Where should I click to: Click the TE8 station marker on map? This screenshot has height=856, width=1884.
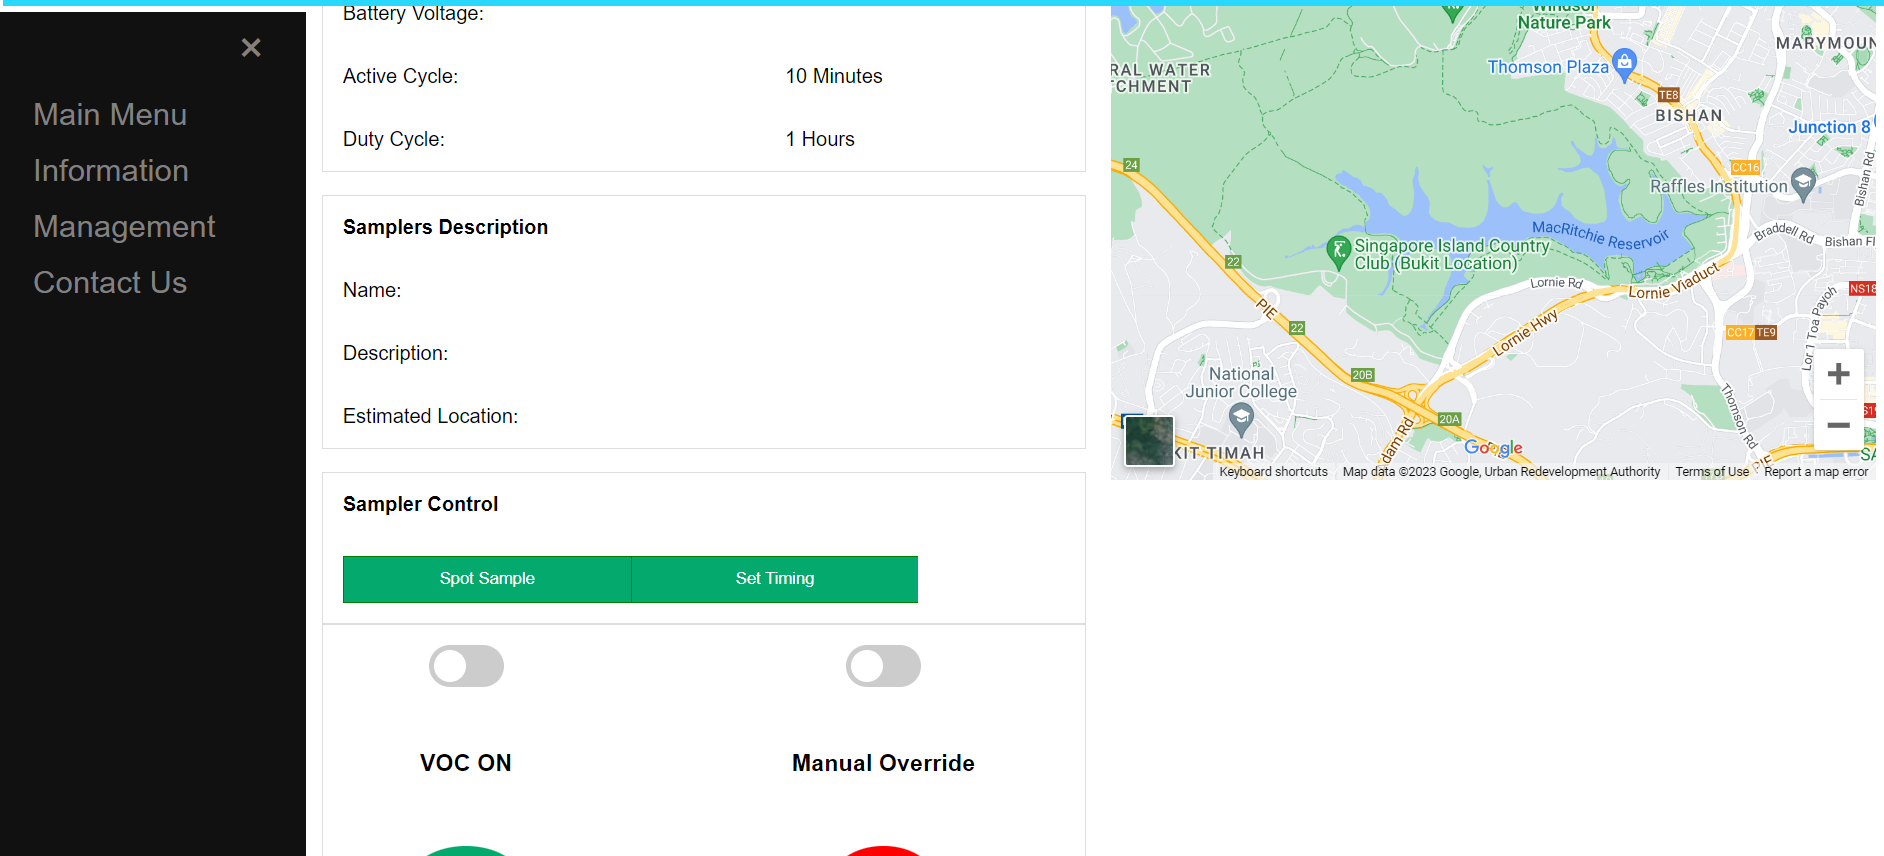tap(1668, 95)
